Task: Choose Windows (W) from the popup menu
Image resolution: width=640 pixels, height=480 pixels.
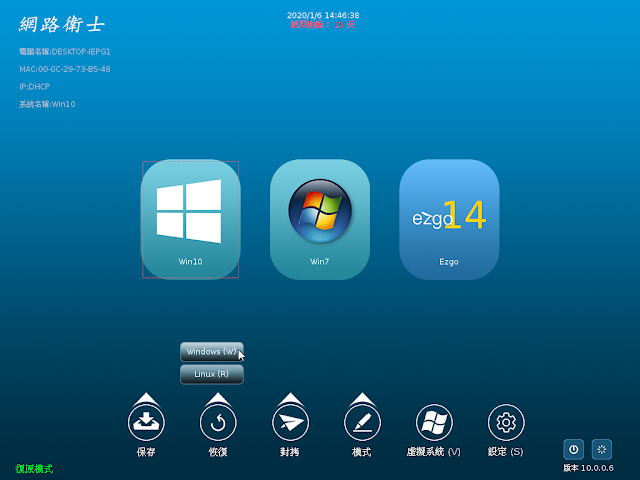Action: point(211,351)
